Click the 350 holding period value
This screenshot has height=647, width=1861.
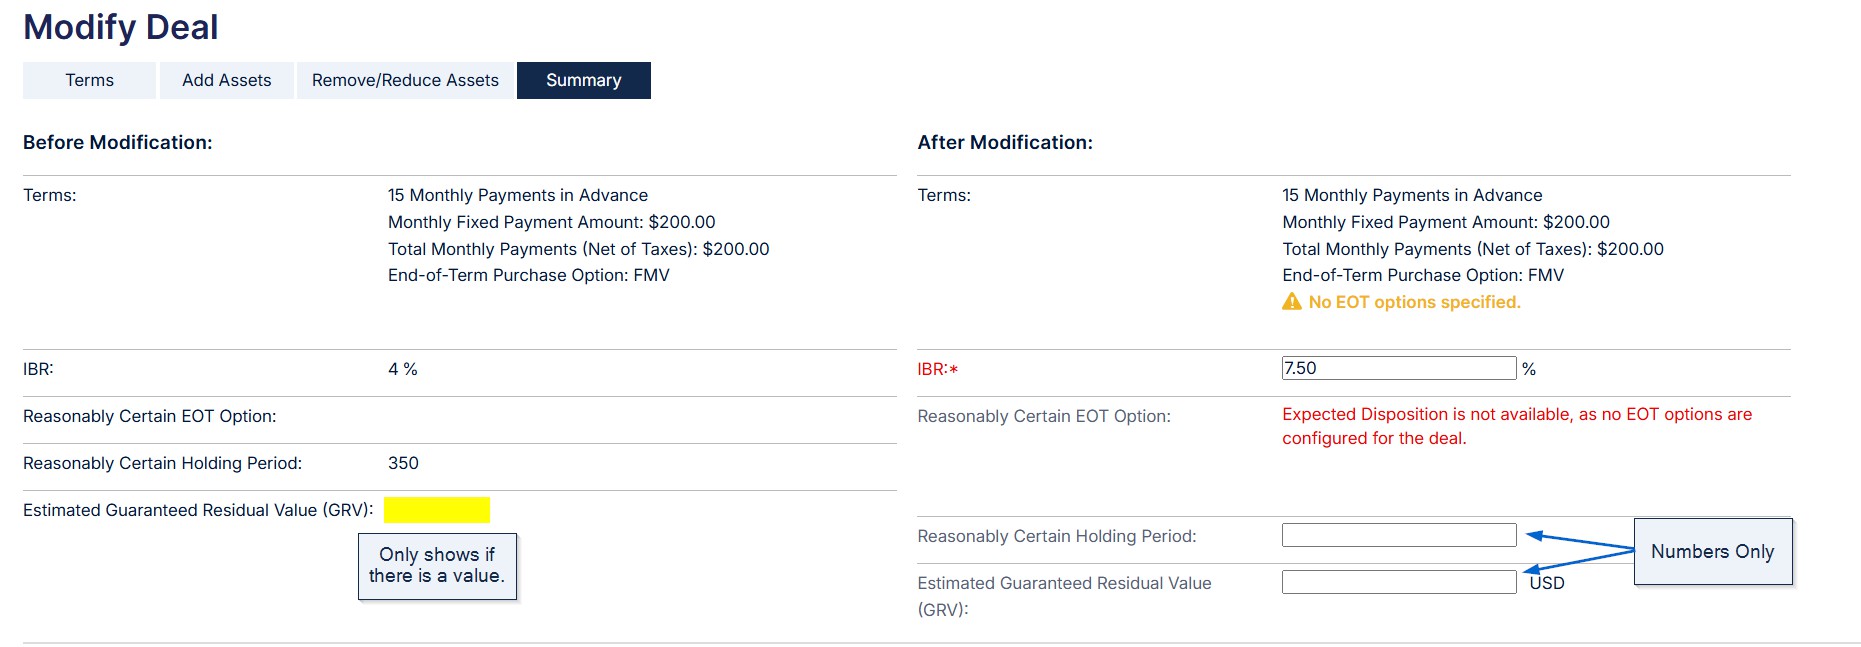click(403, 463)
